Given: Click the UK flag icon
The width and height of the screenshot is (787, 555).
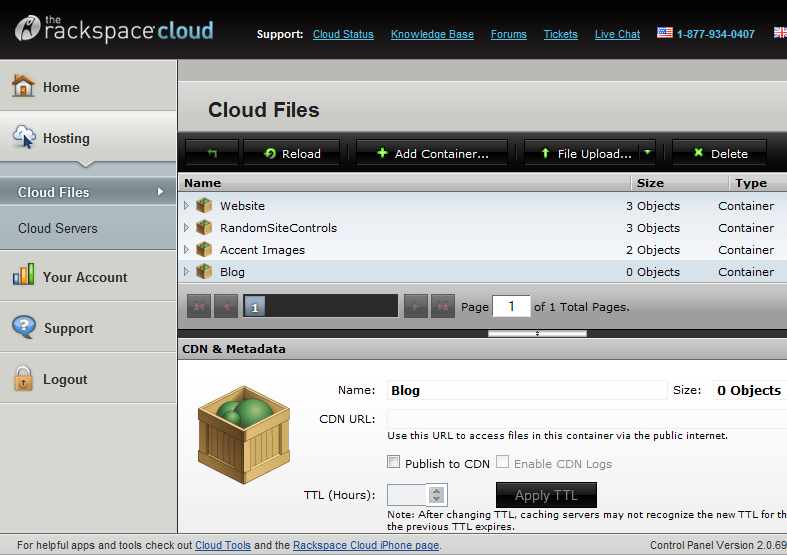Looking at the screenshot, I should 780,33.
